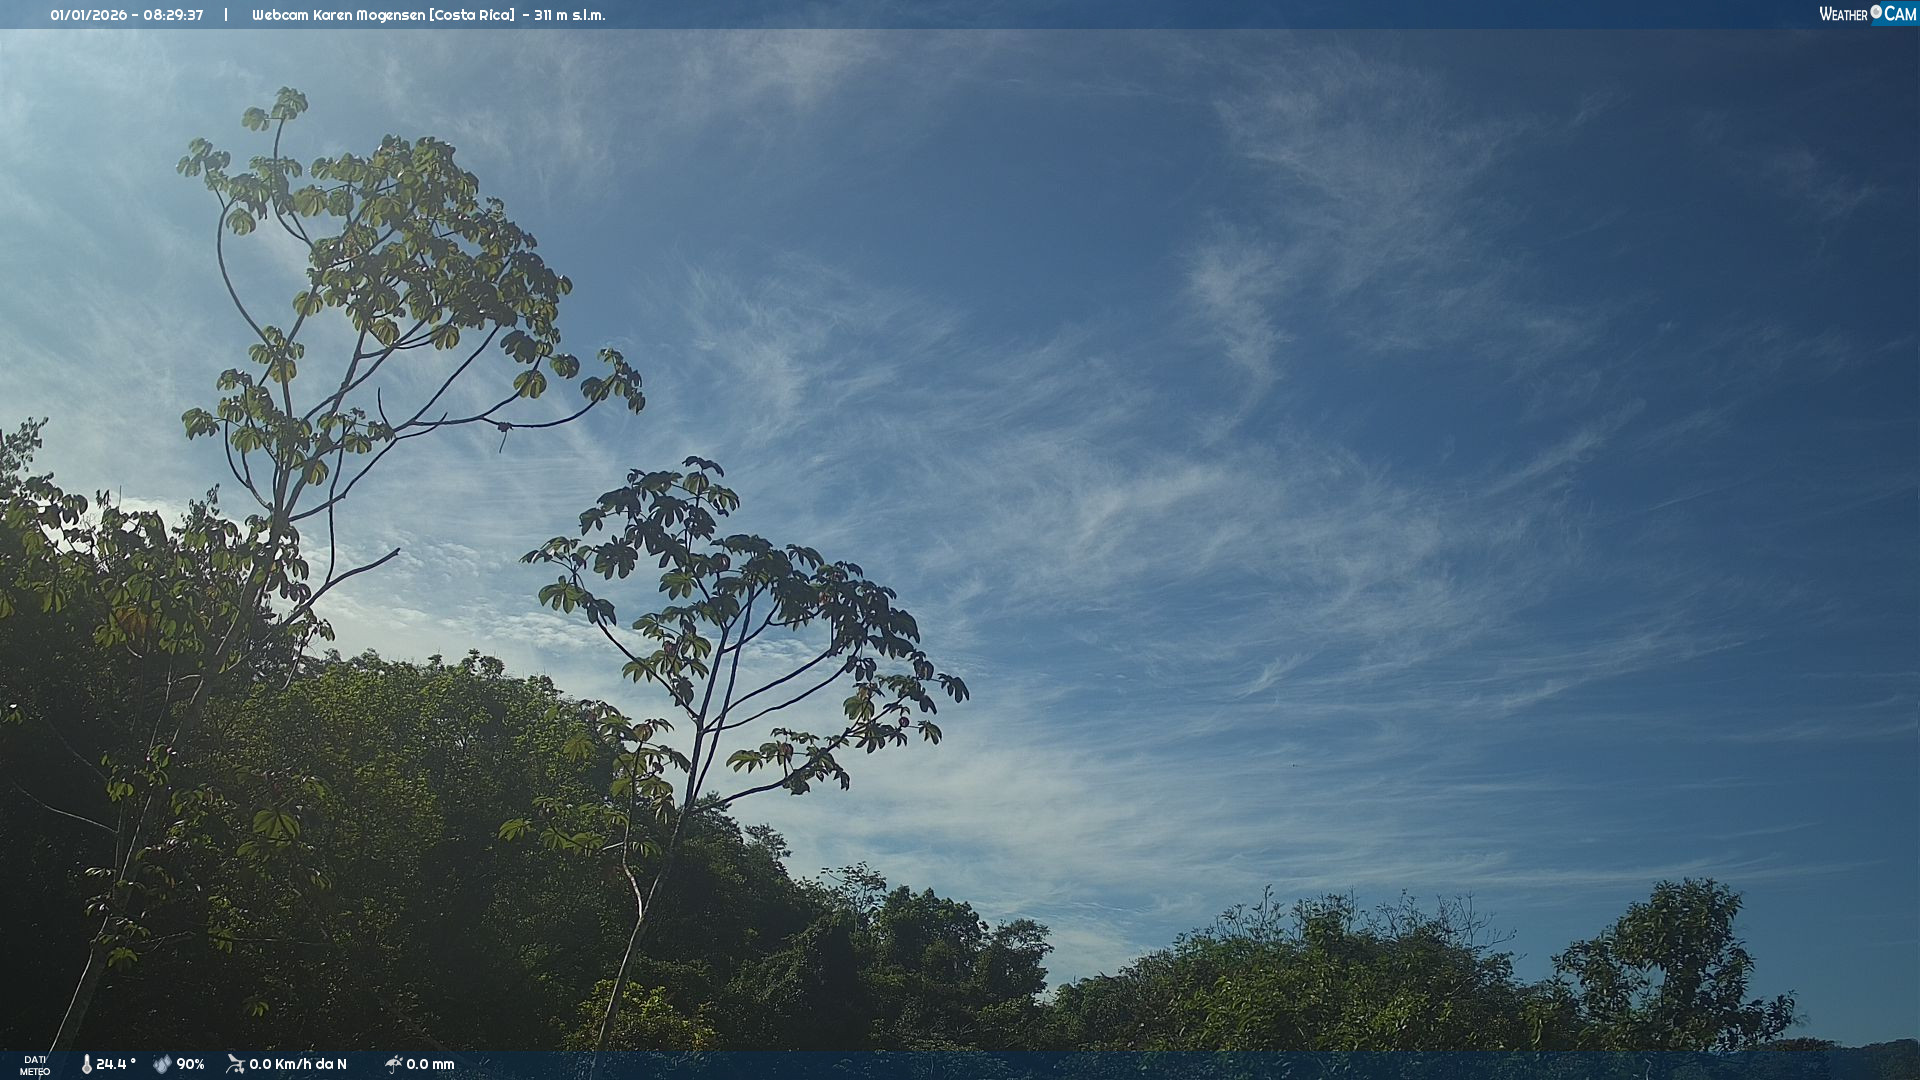Click the camera lens in WeatherCam logo
Screen dimensions: 1920x1080
pos(1876,12)
